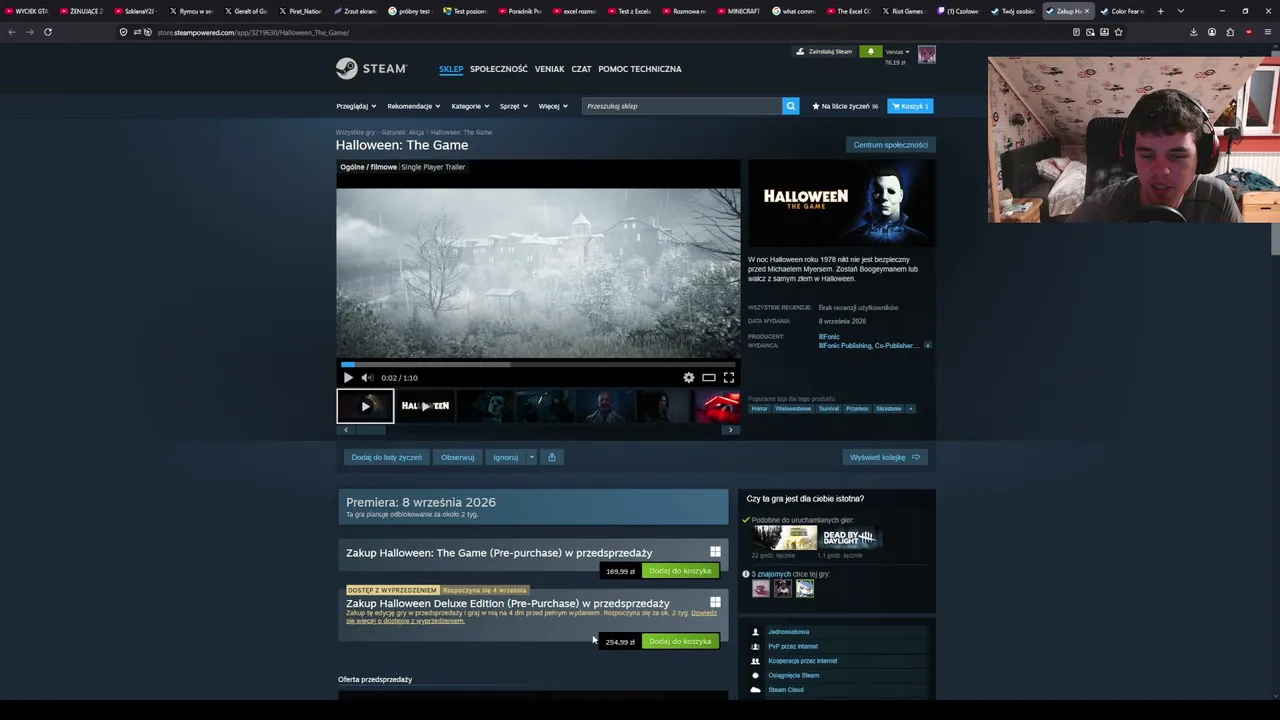Viewport: 1280px width, 720px height.
Task: Open the Venus account dropdown
Action: click(896, 51)
